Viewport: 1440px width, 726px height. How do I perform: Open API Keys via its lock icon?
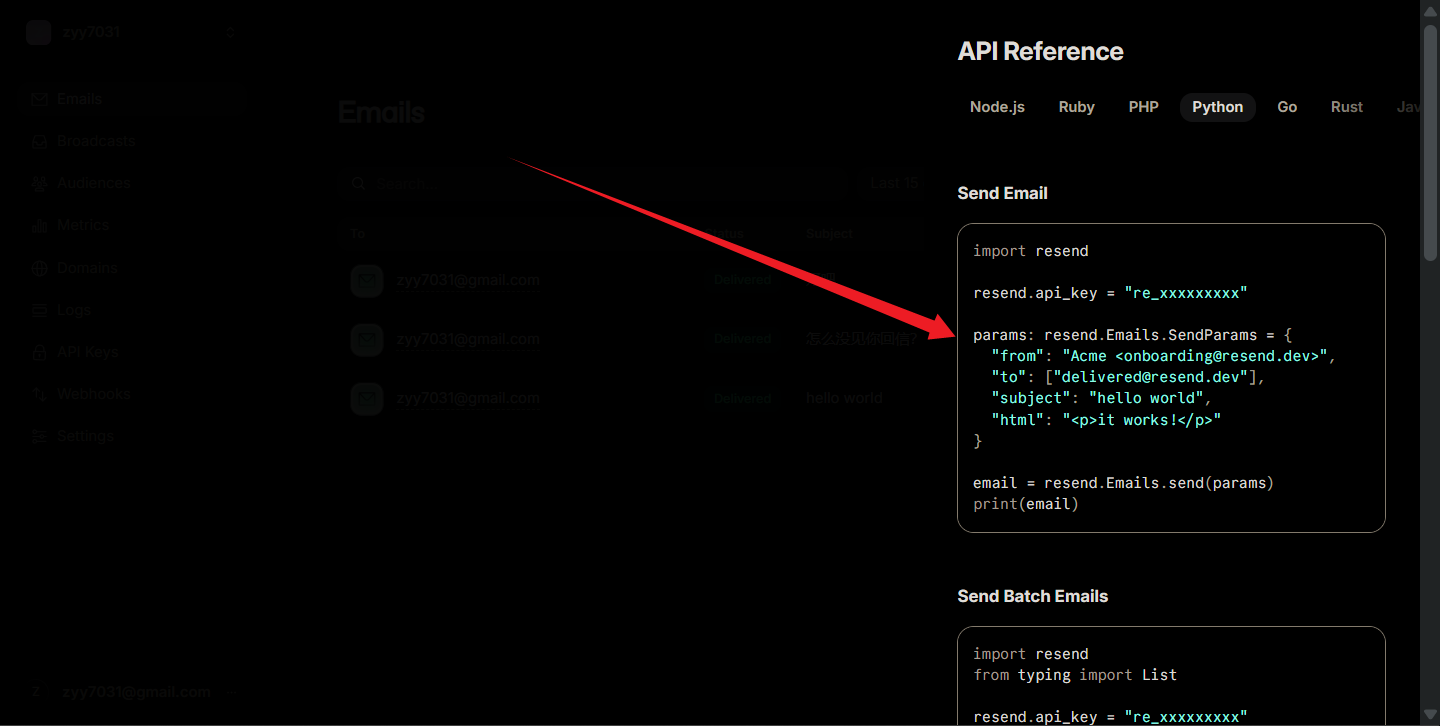pos(40,352)
